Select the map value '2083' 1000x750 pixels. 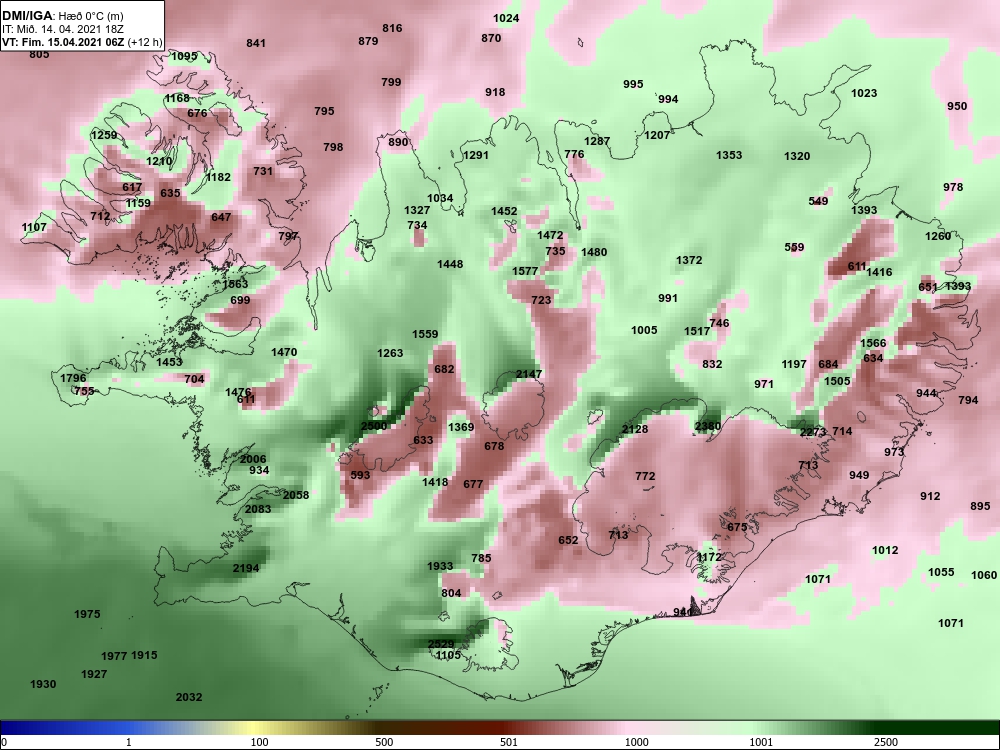coord(258,509)
